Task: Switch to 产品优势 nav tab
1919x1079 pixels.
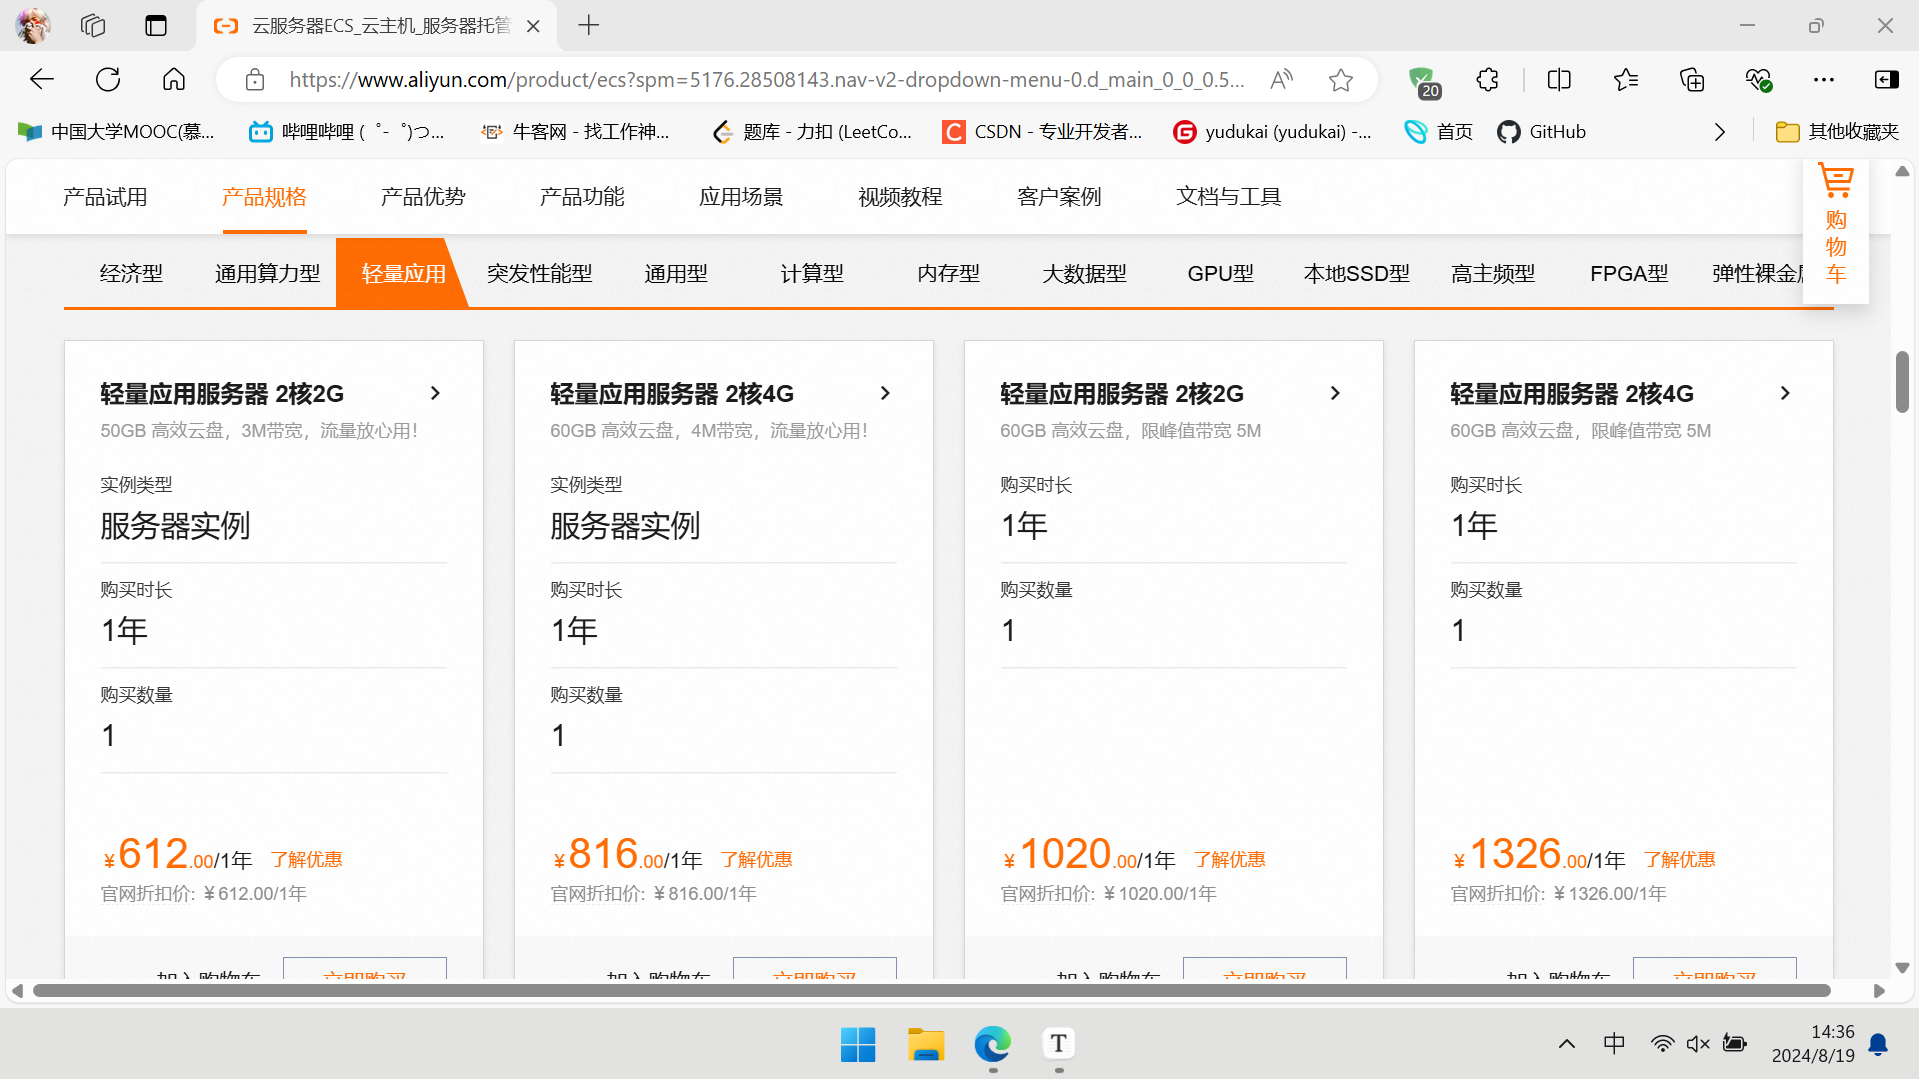Action: (x=423, y=197)
